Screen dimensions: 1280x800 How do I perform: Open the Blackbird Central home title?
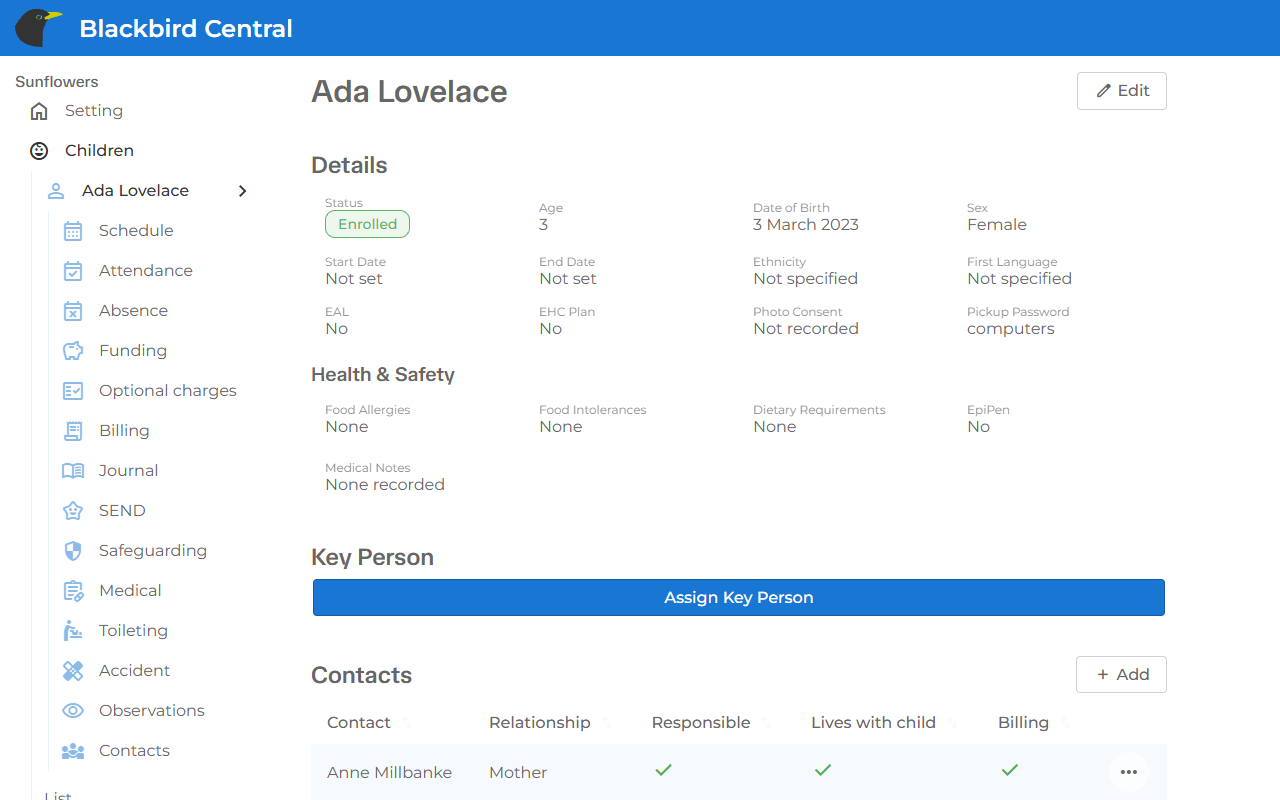coord(186,28)
